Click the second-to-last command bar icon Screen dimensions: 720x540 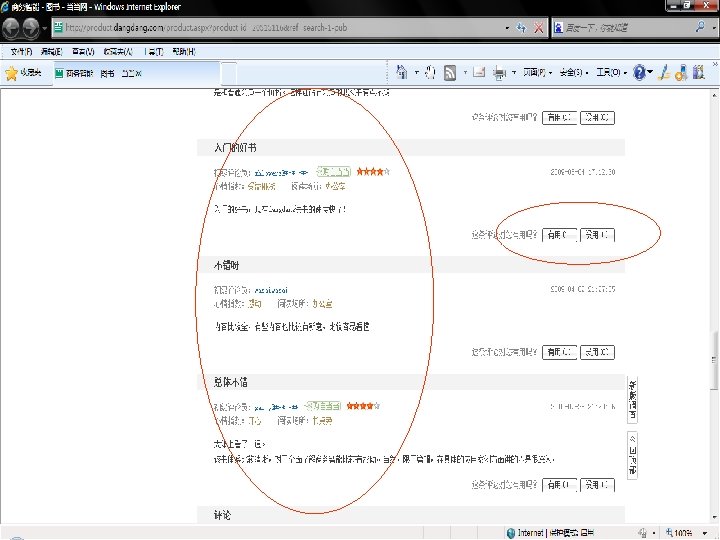click(x=681, y=73)
